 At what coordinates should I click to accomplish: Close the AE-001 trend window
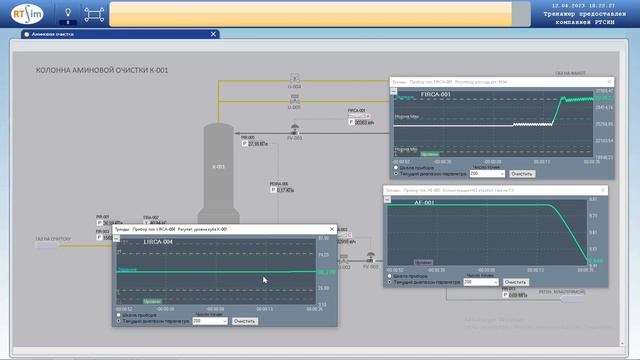click(603, 190)
